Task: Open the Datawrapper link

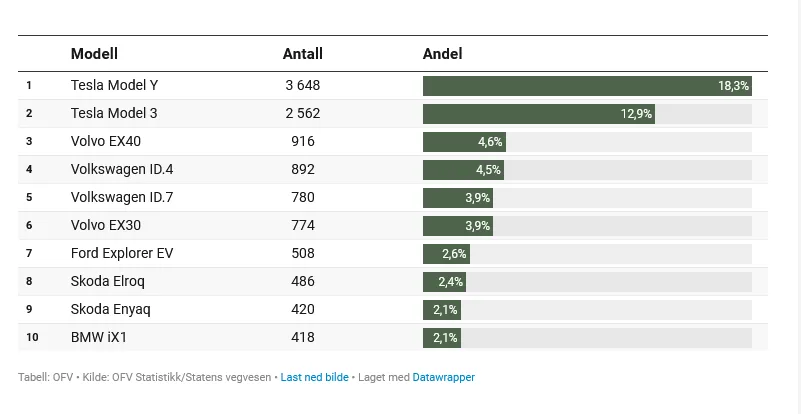Action: (x=443, y=378)
